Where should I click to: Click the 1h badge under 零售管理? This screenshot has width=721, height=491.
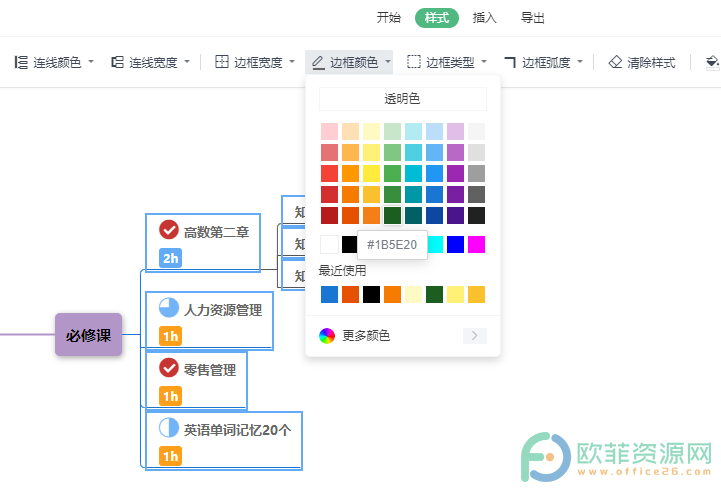tap(171, 396)
